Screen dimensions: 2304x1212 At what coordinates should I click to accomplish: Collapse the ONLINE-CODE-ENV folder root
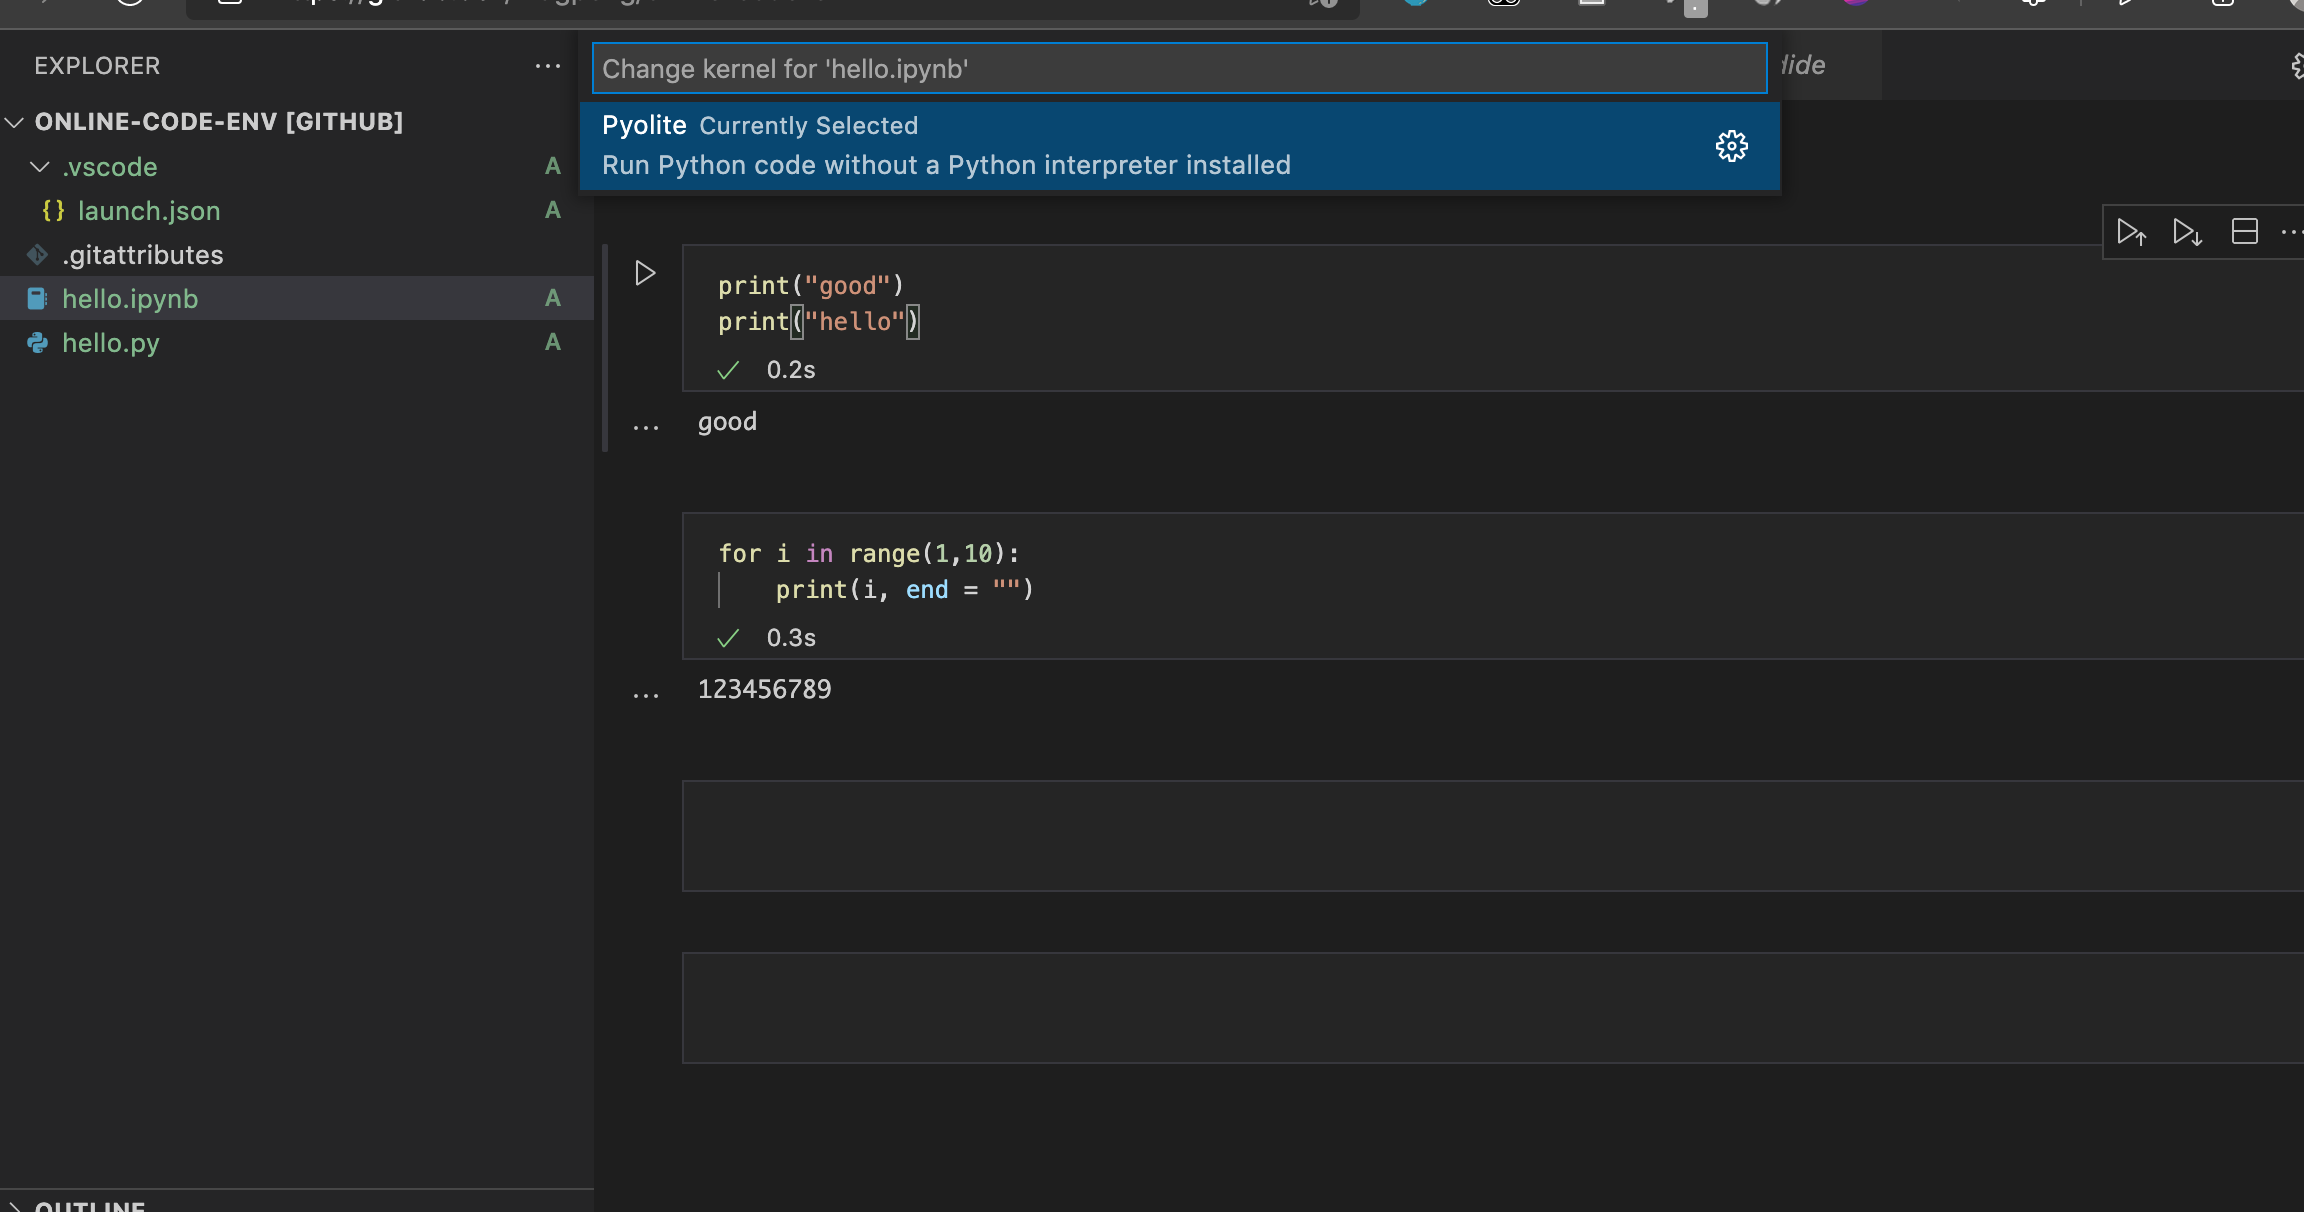[x=15, y=122]
